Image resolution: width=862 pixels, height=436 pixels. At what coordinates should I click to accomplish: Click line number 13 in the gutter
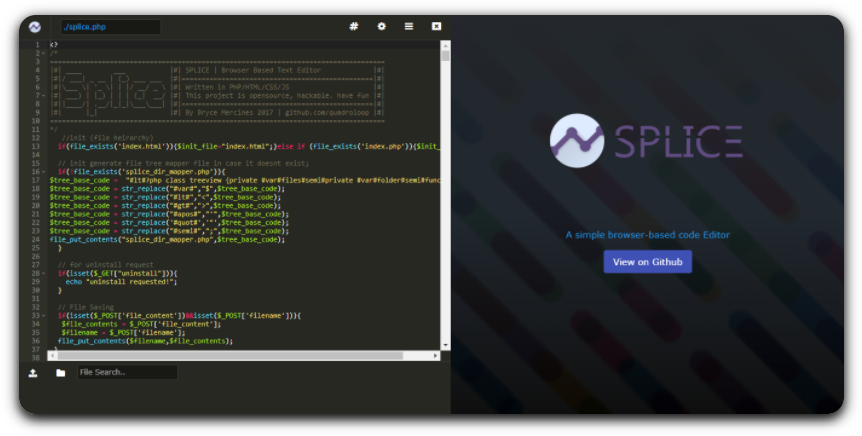(x=36, y=146)
